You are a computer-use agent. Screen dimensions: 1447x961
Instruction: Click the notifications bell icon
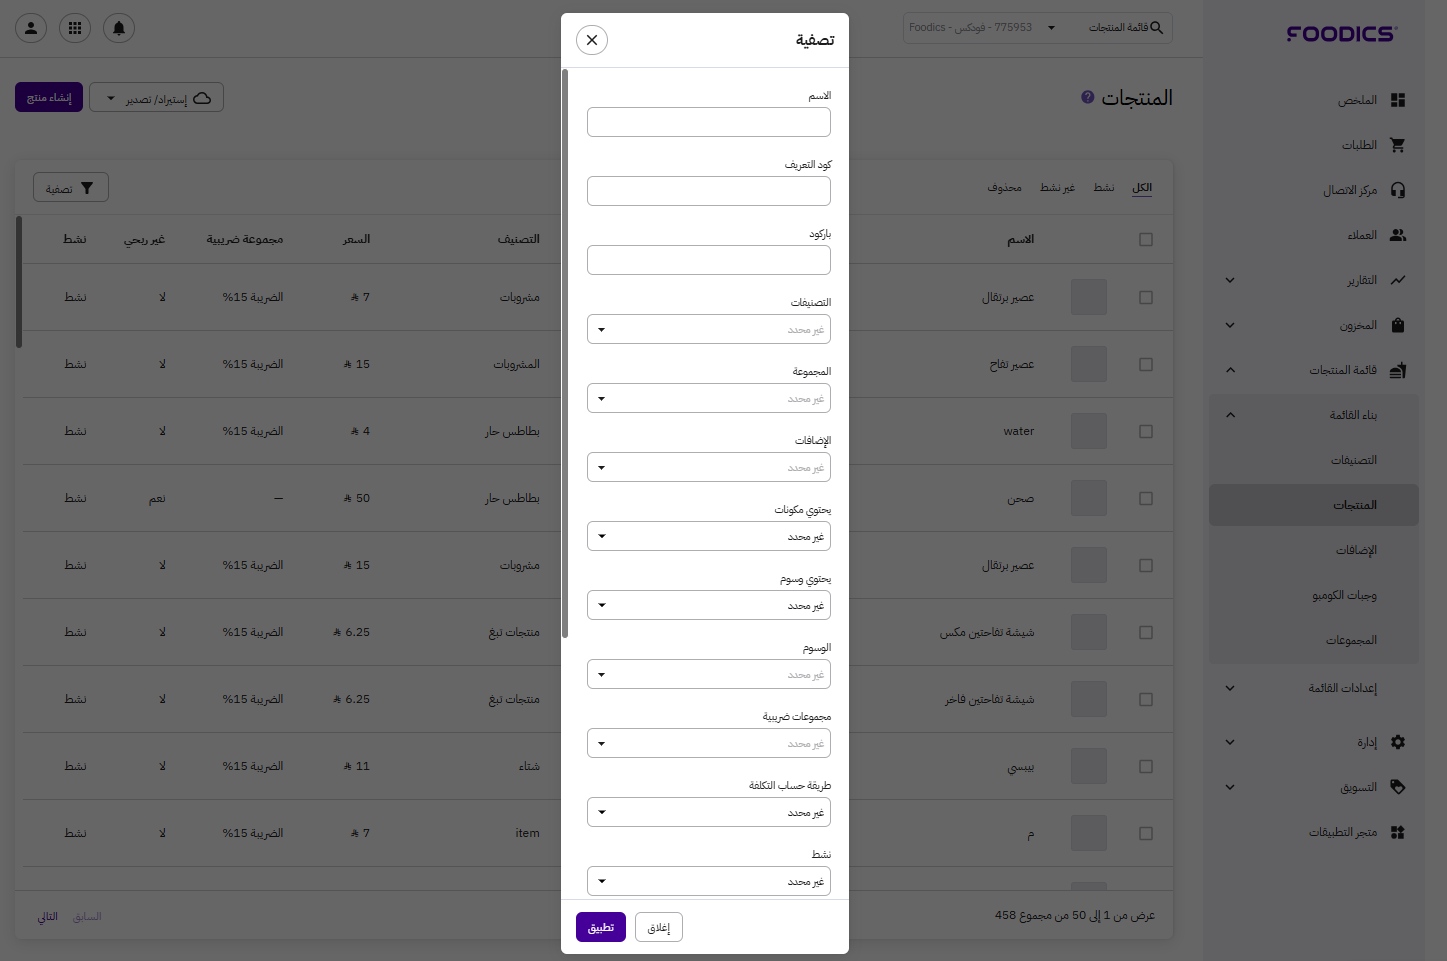tap(119, 28)
